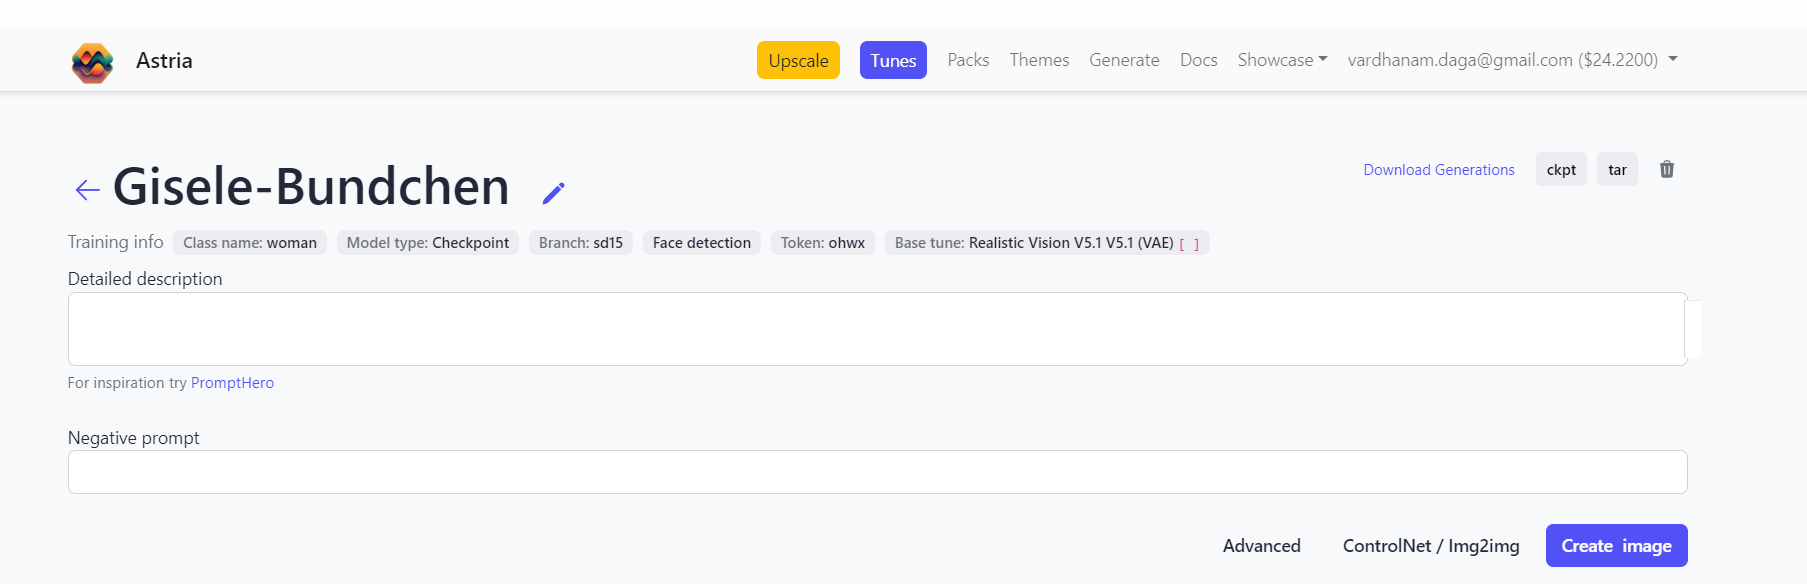
Task: Expand the Advanced options
Action: (x=1261, y=546)
